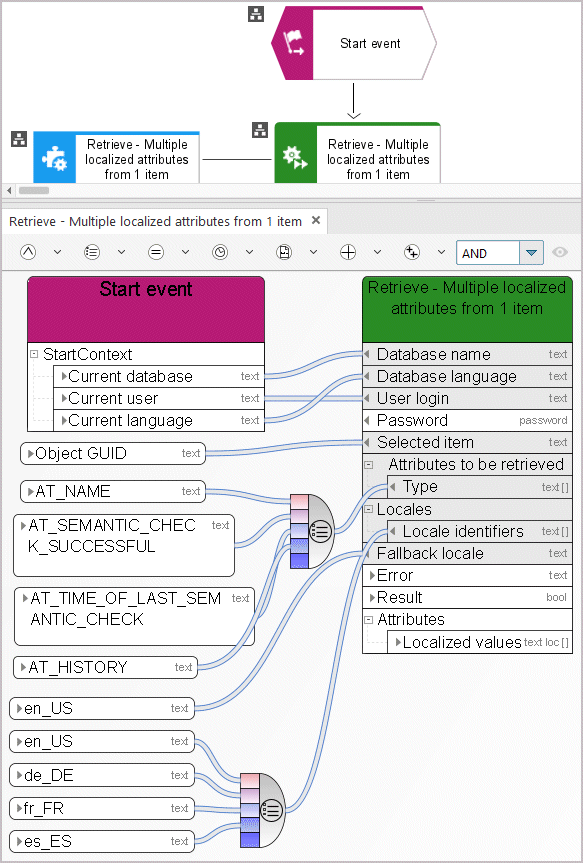Open the AND operator combo box arrow
The height and width of the screenshot is (863, 583).
point(531,253)
